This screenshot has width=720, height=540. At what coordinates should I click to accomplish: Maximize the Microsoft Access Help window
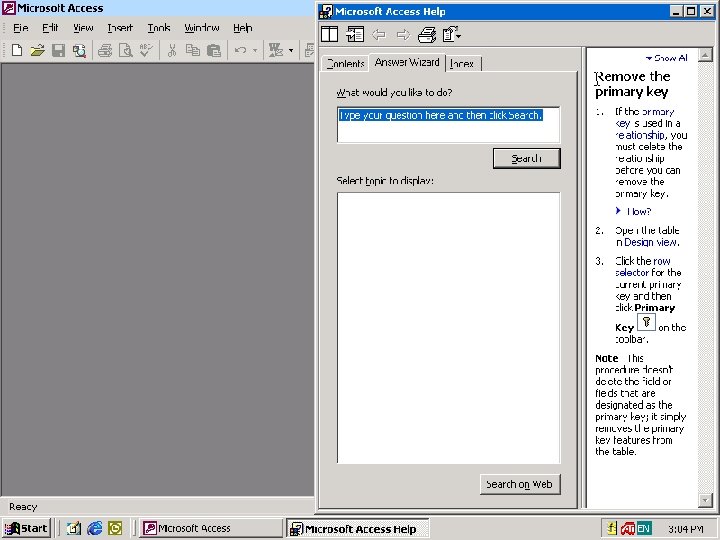pos(691,11)
